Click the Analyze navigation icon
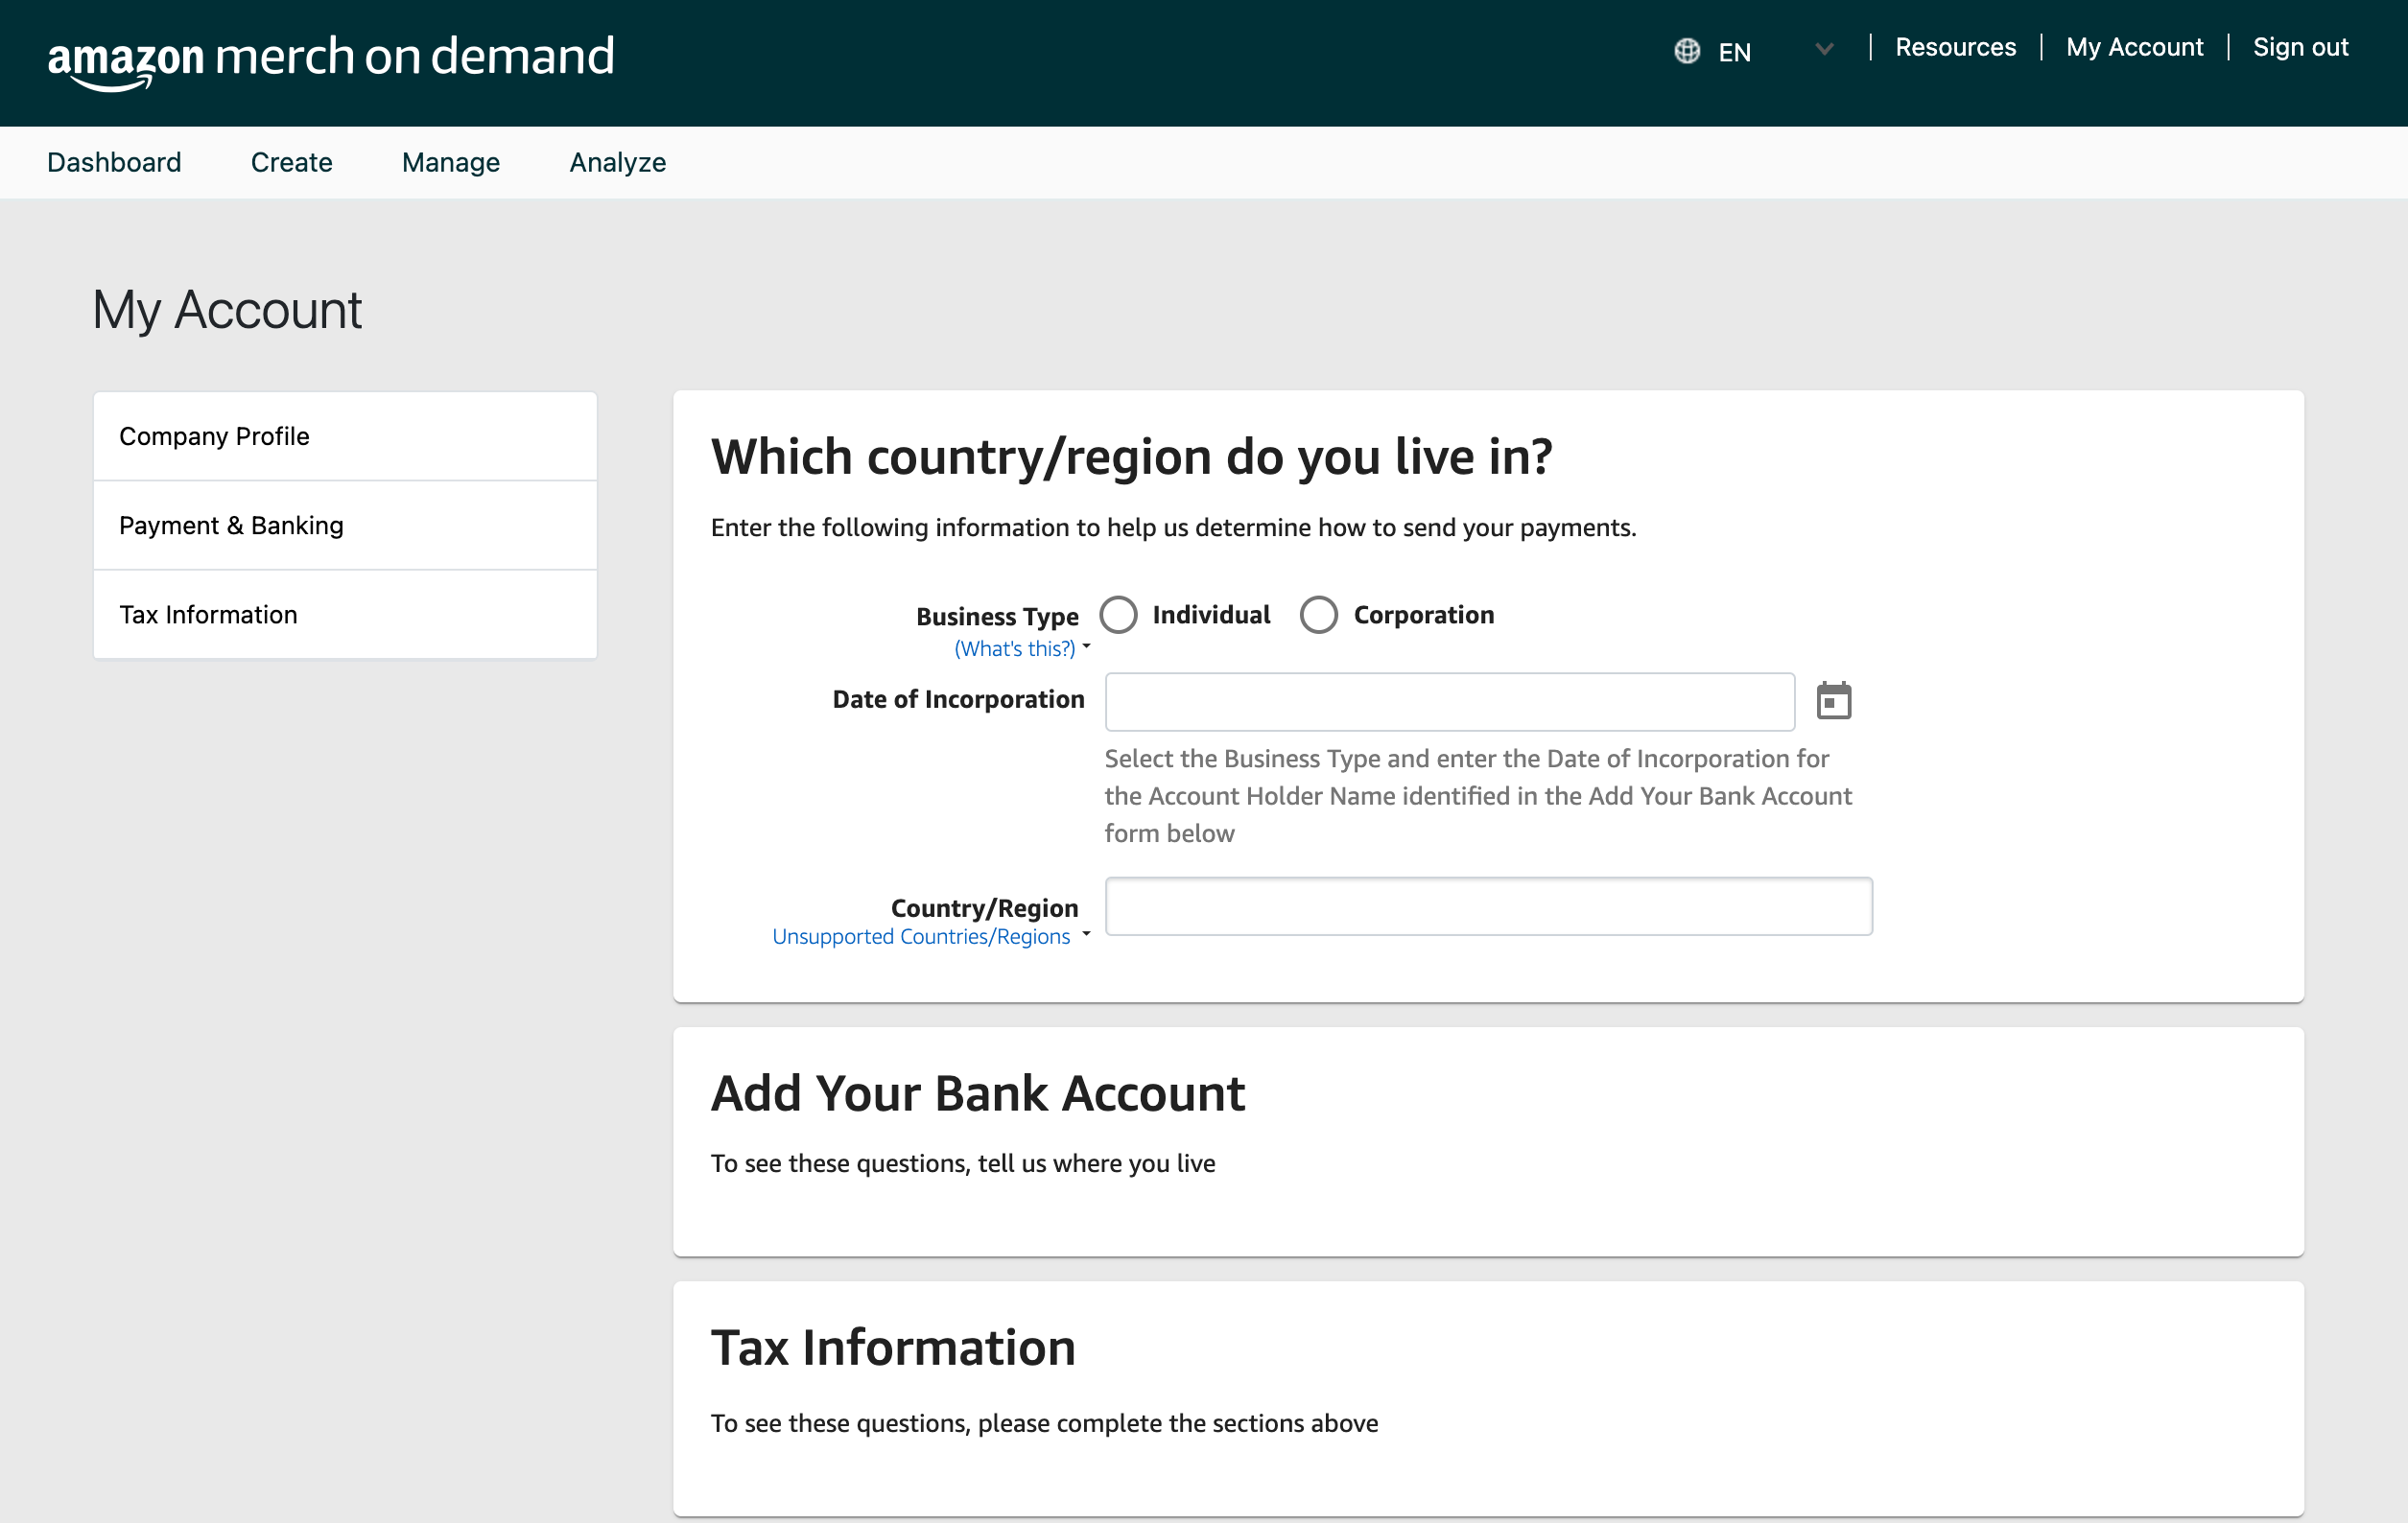 click(x=616, y=161)
